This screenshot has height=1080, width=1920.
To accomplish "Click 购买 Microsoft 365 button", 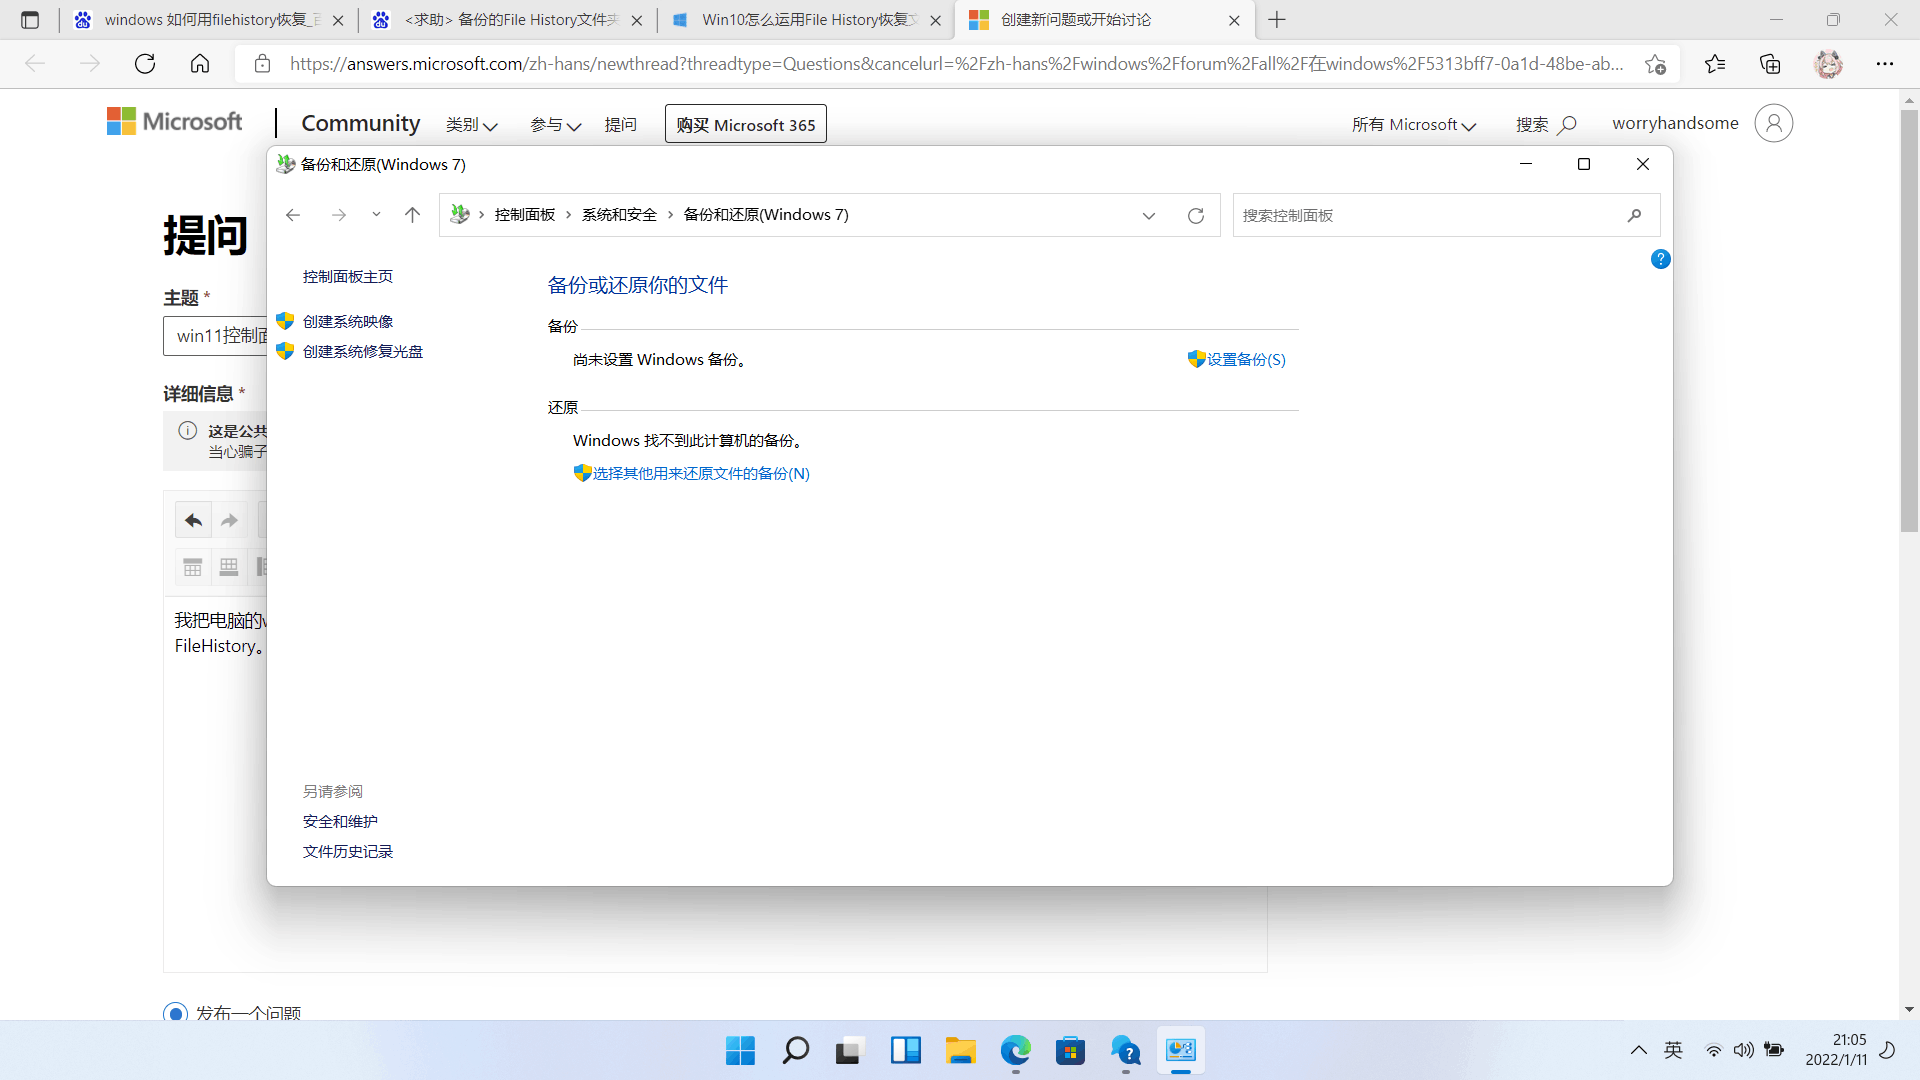I will click(x=746, y=124).
